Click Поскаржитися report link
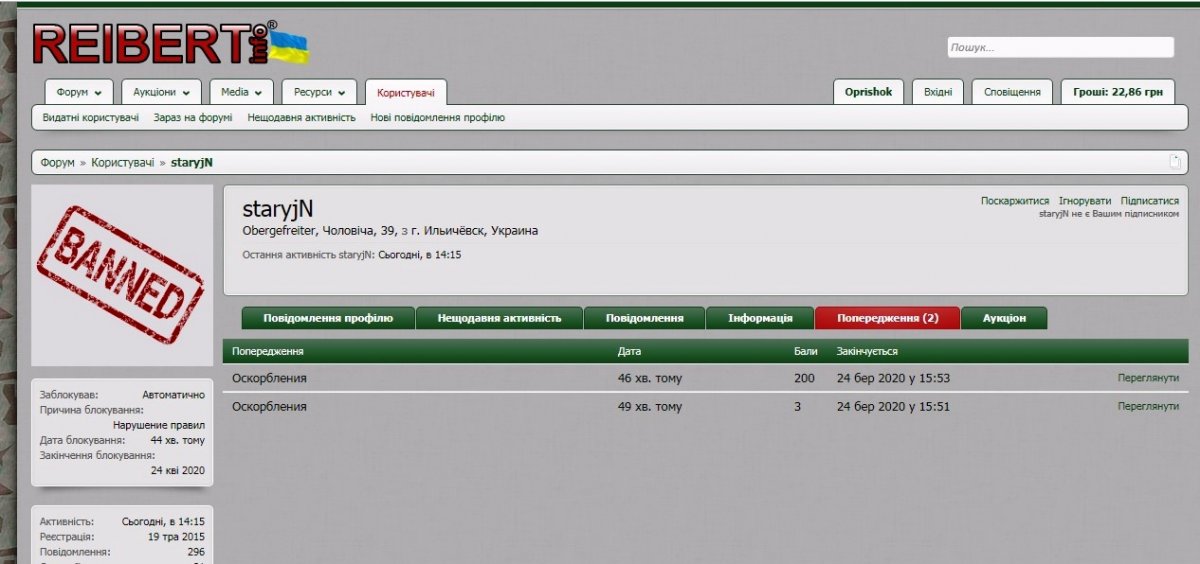The width and height of the screenshot is (1200, 564). (1015, 201)
